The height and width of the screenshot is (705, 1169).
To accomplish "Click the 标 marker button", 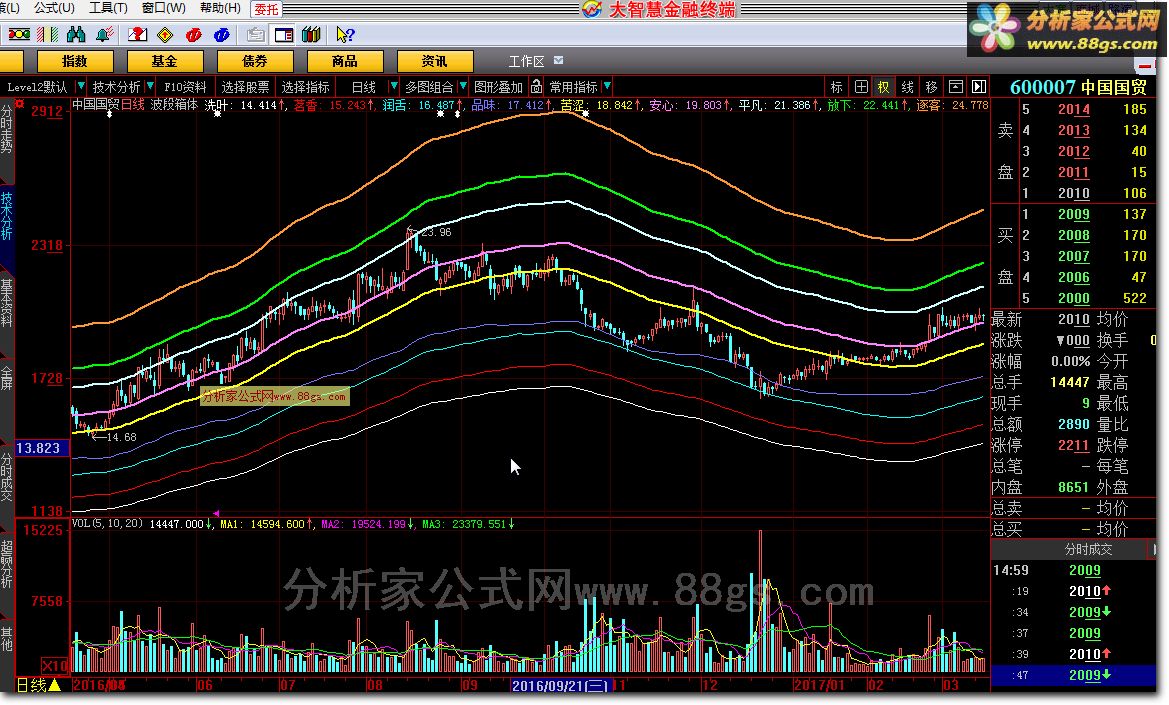I will click(x=836, y=87).
